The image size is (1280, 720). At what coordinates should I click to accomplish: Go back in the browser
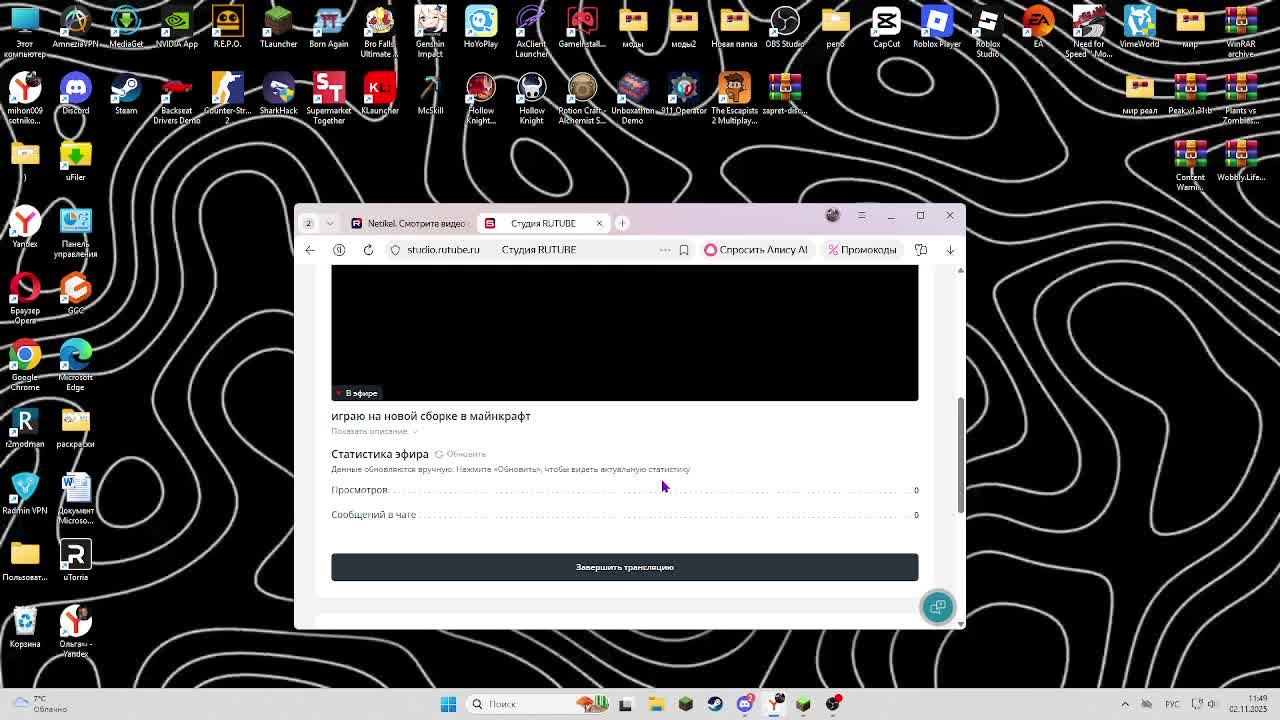310,250
